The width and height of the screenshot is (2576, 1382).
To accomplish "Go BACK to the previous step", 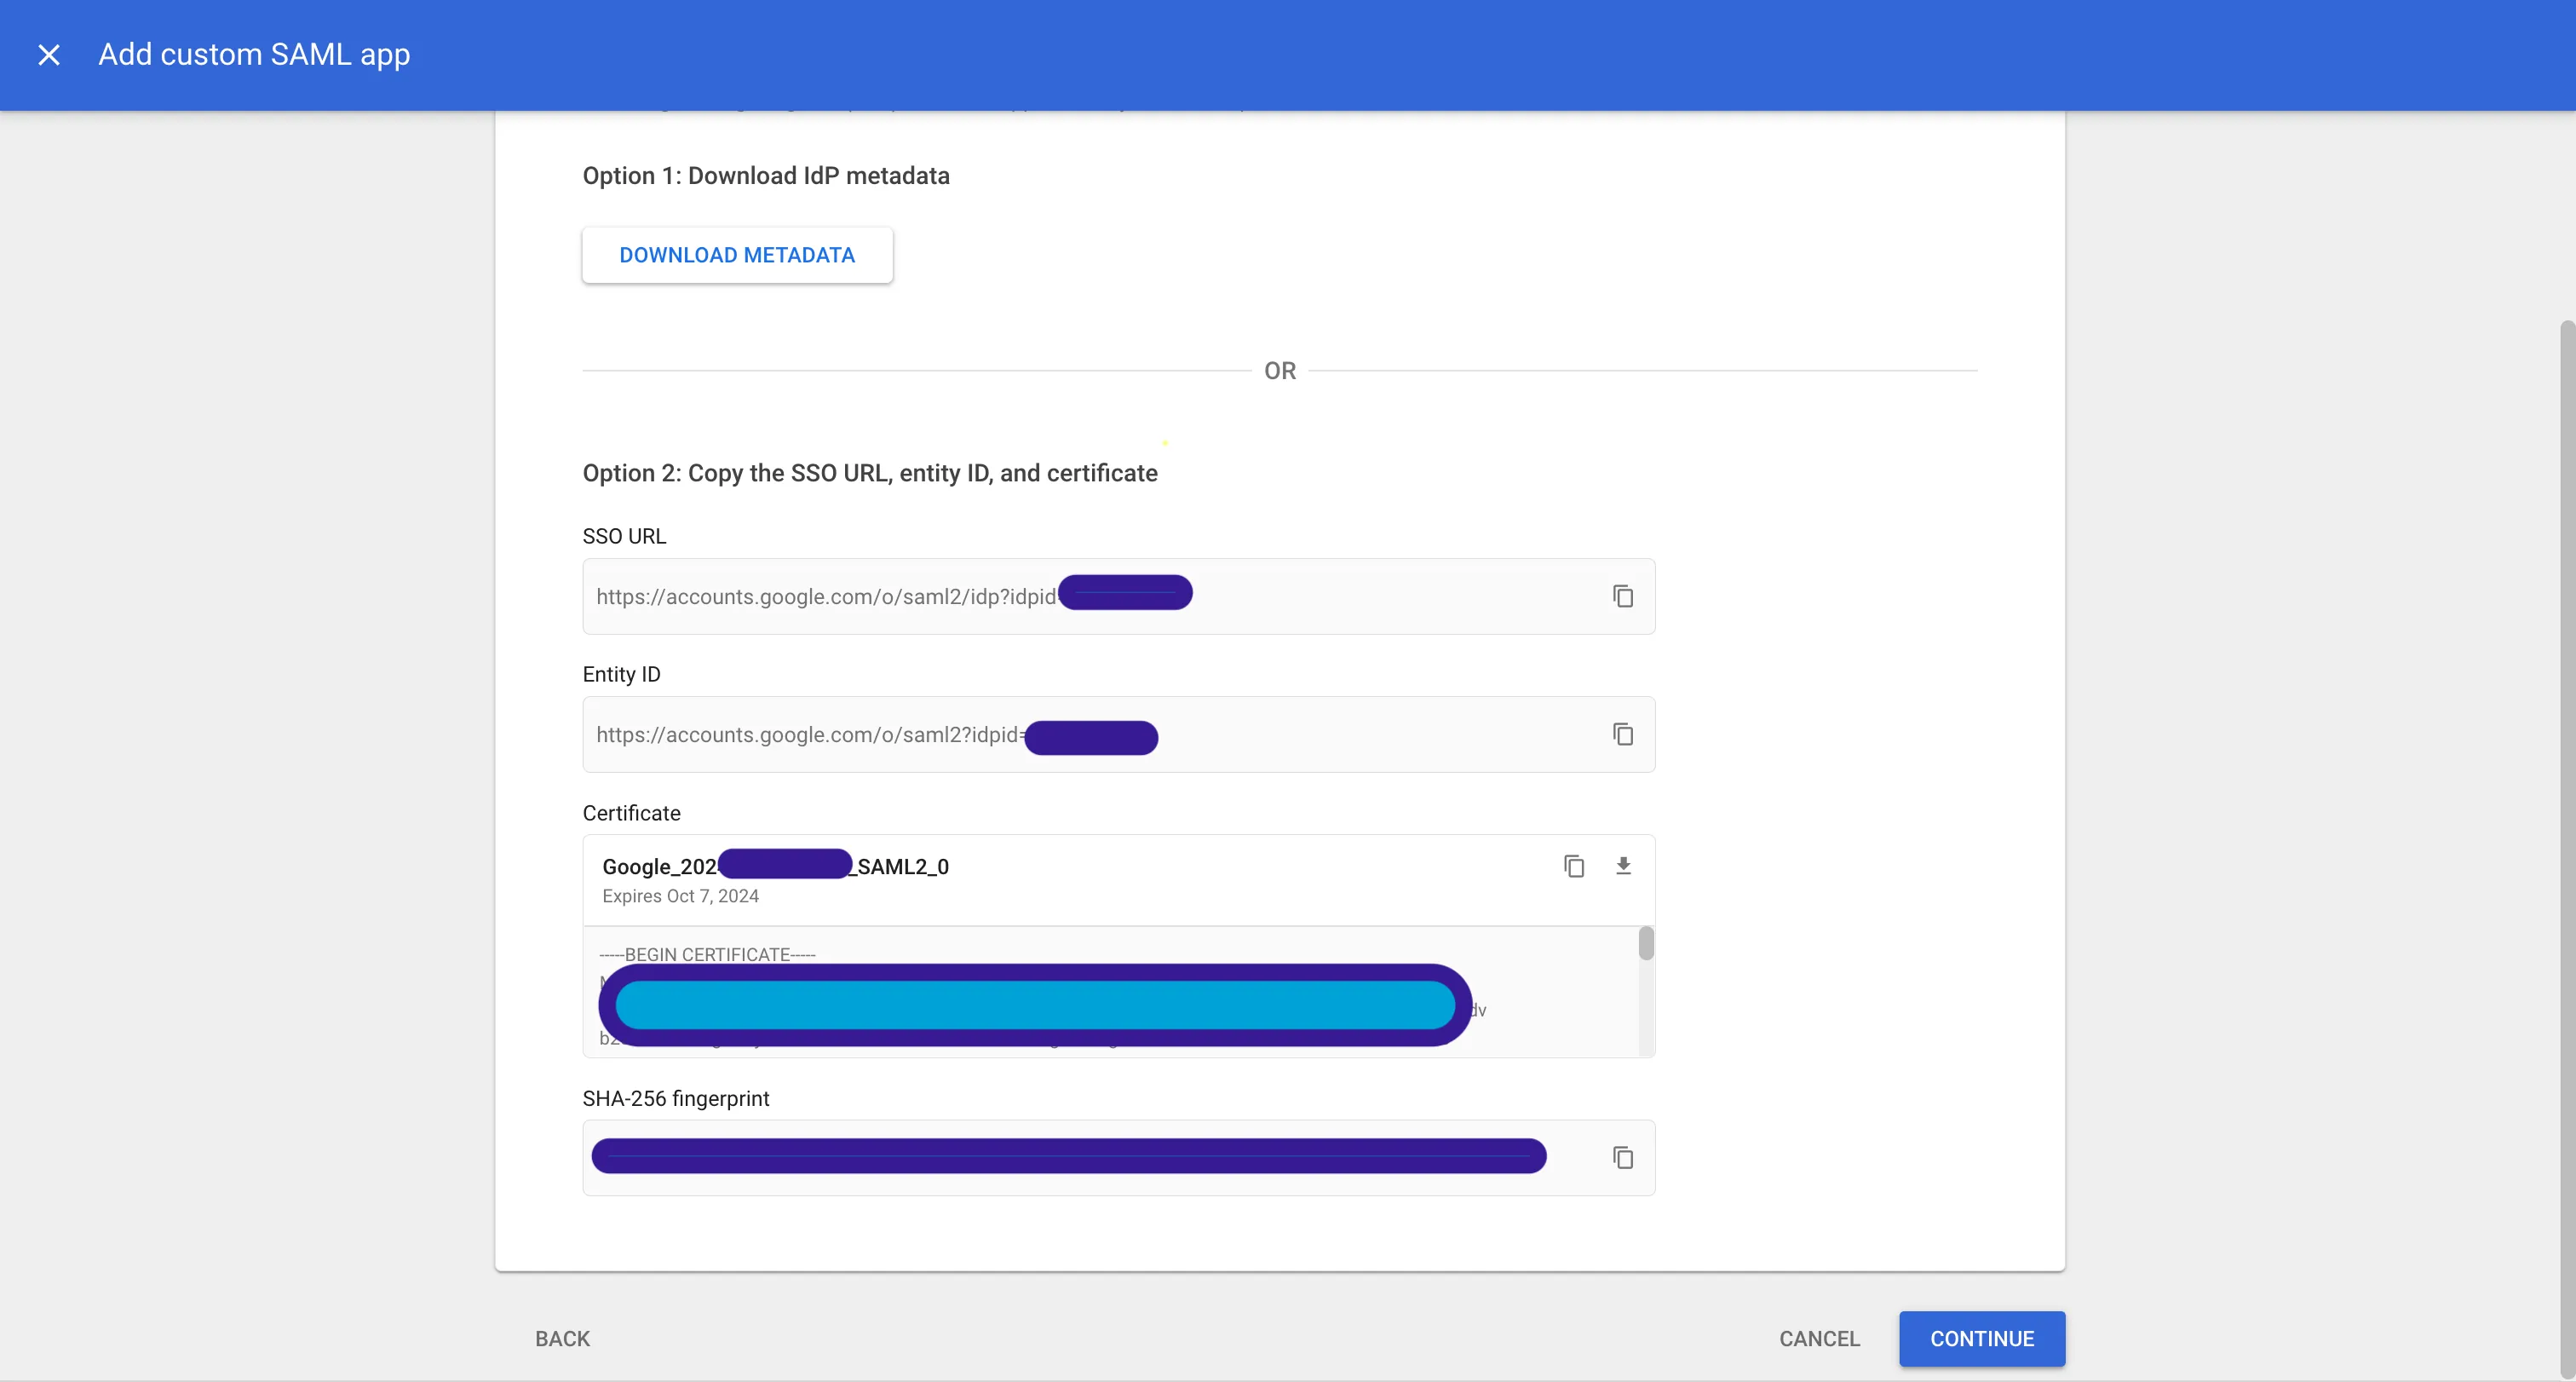I will pyautogui.click(x=562, y=1338).
